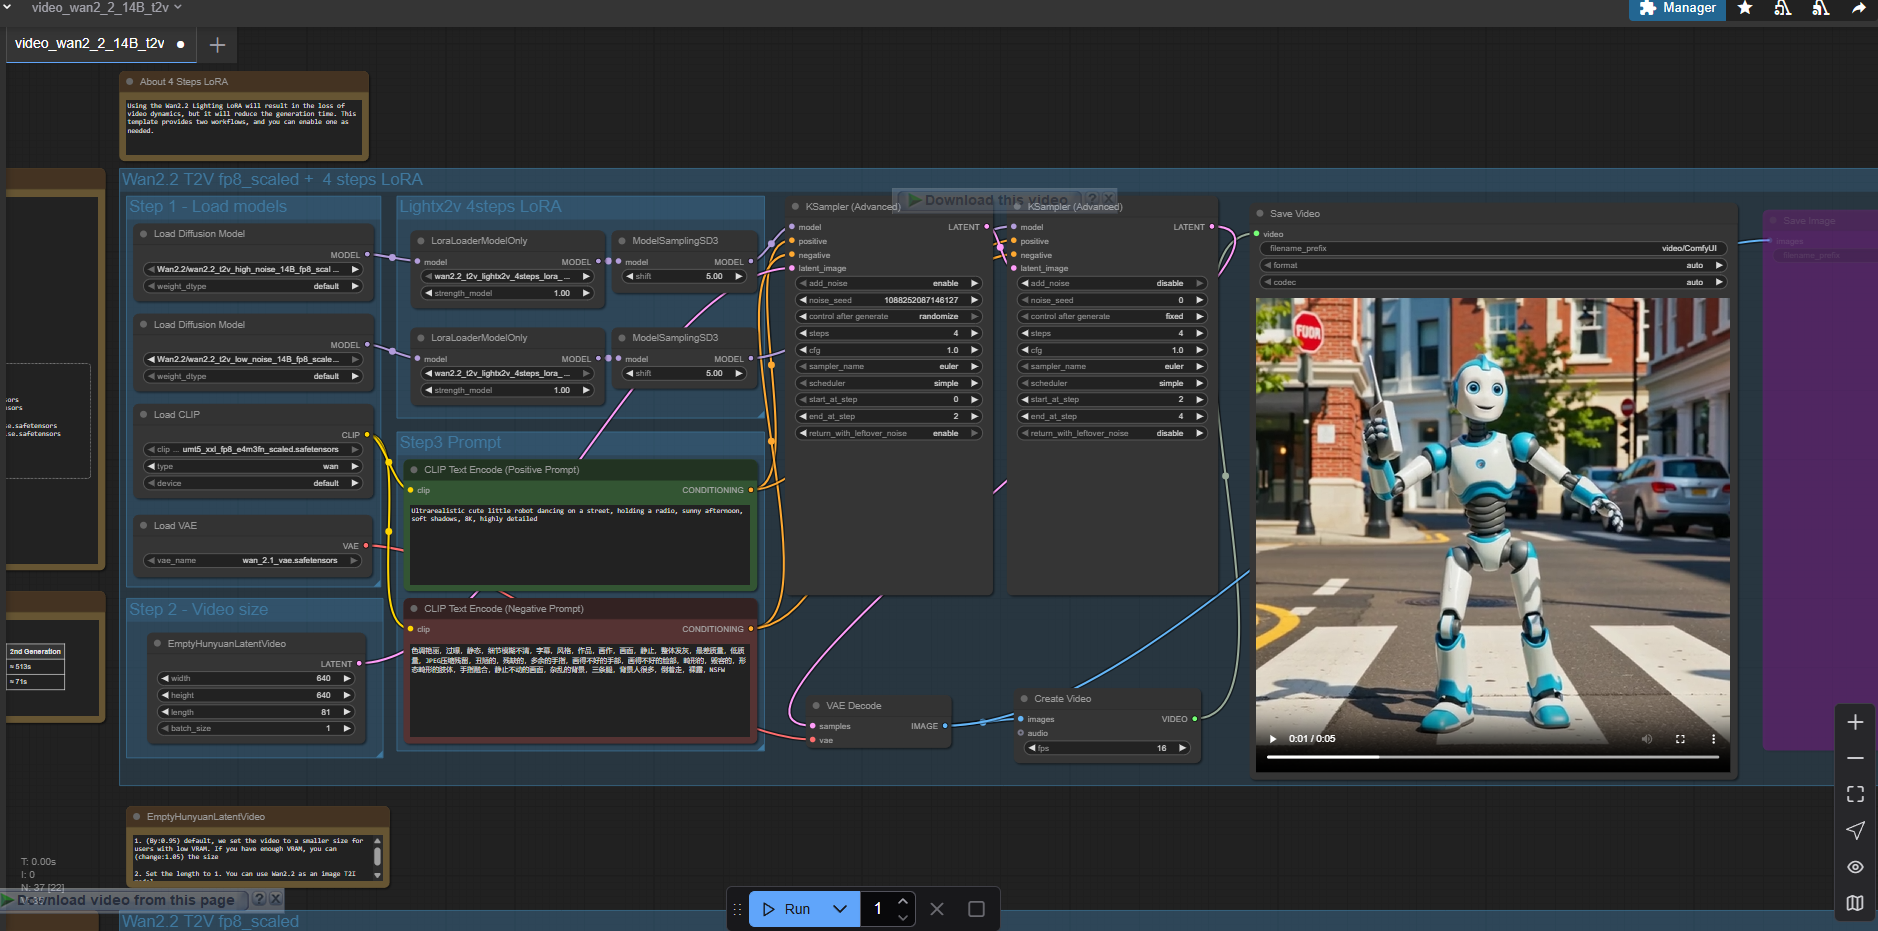Screen dimensions: 1878x931
Task: Add a new workflow tab with plus
Action: [x=217, y=44]
